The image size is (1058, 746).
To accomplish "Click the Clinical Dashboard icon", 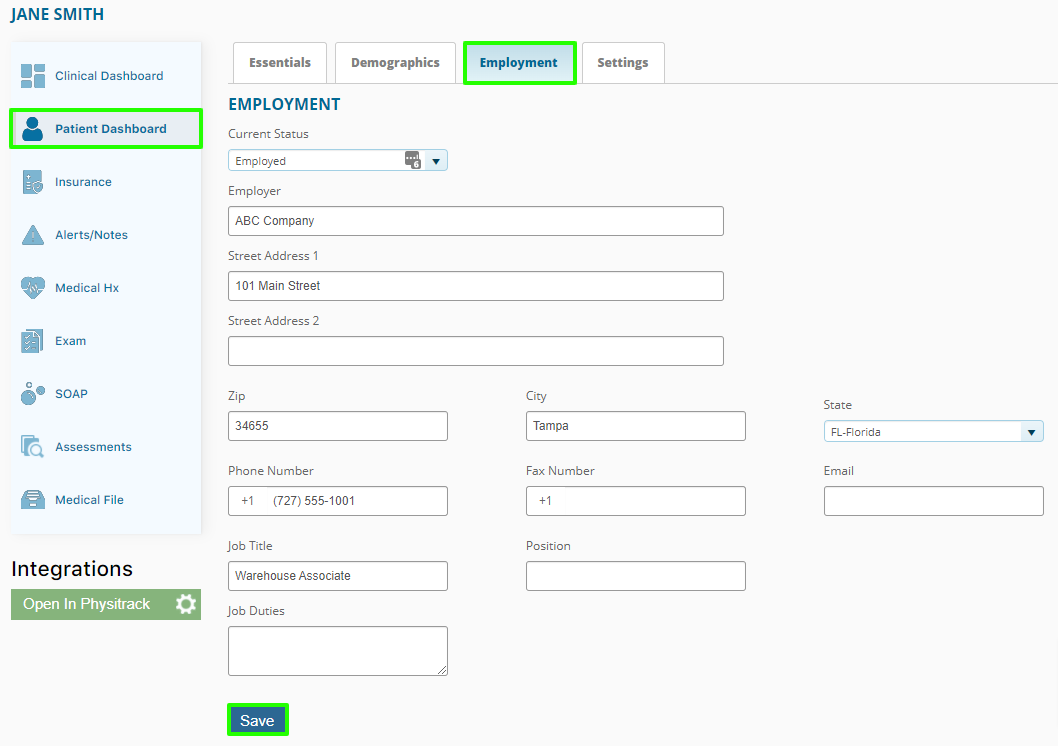I will tap(32, 76).
